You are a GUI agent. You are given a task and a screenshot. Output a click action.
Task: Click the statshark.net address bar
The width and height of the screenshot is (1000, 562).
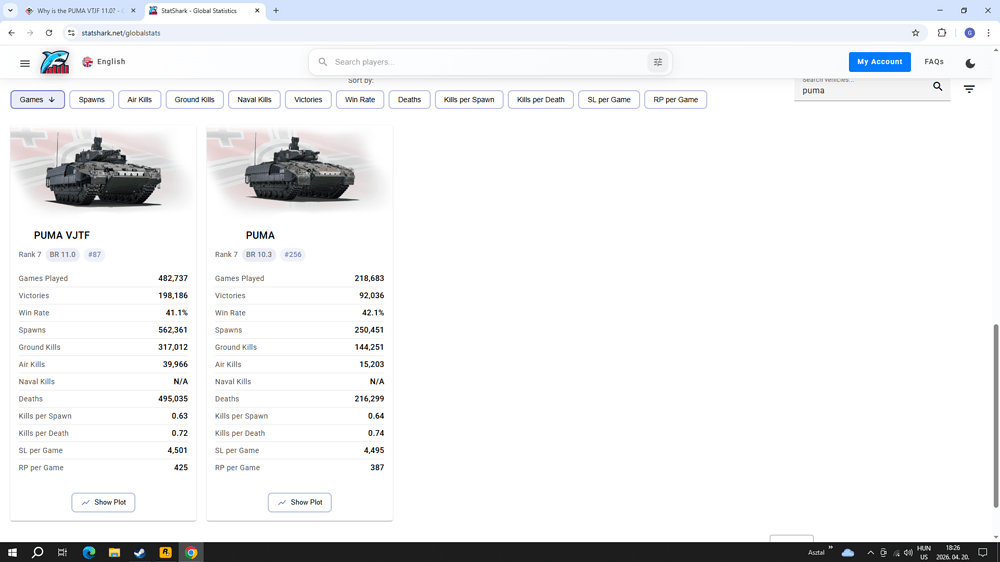(491, 33)
